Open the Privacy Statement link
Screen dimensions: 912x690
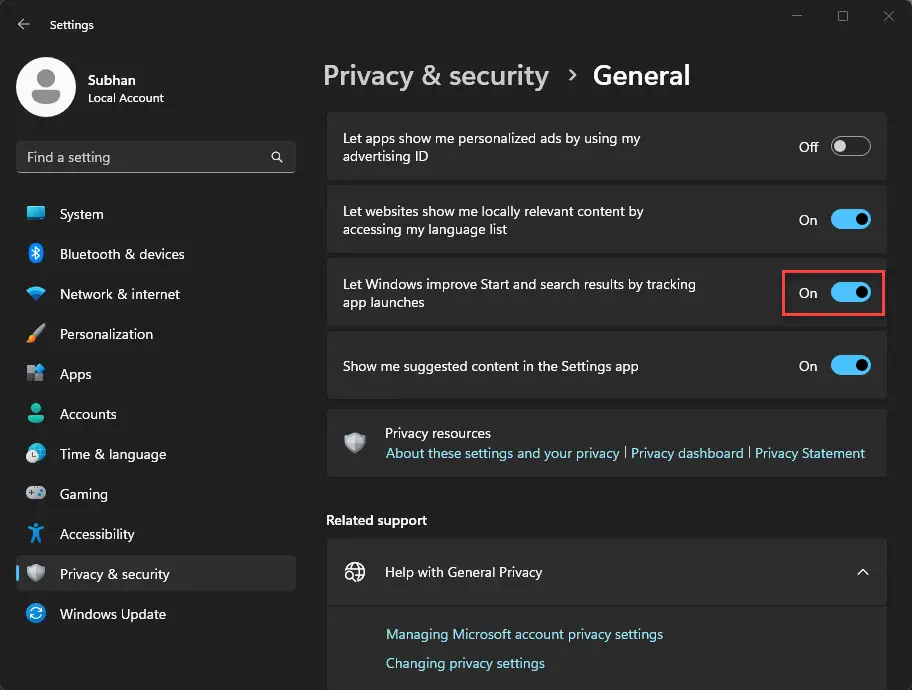[810, 453]
